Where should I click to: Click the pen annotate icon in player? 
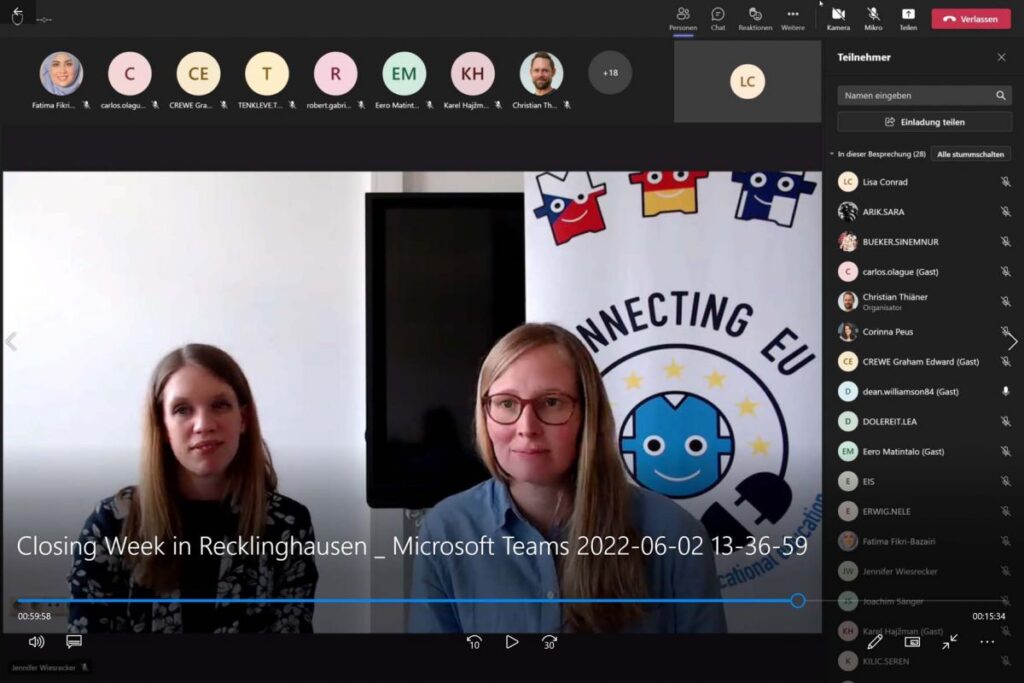point(874,643)
